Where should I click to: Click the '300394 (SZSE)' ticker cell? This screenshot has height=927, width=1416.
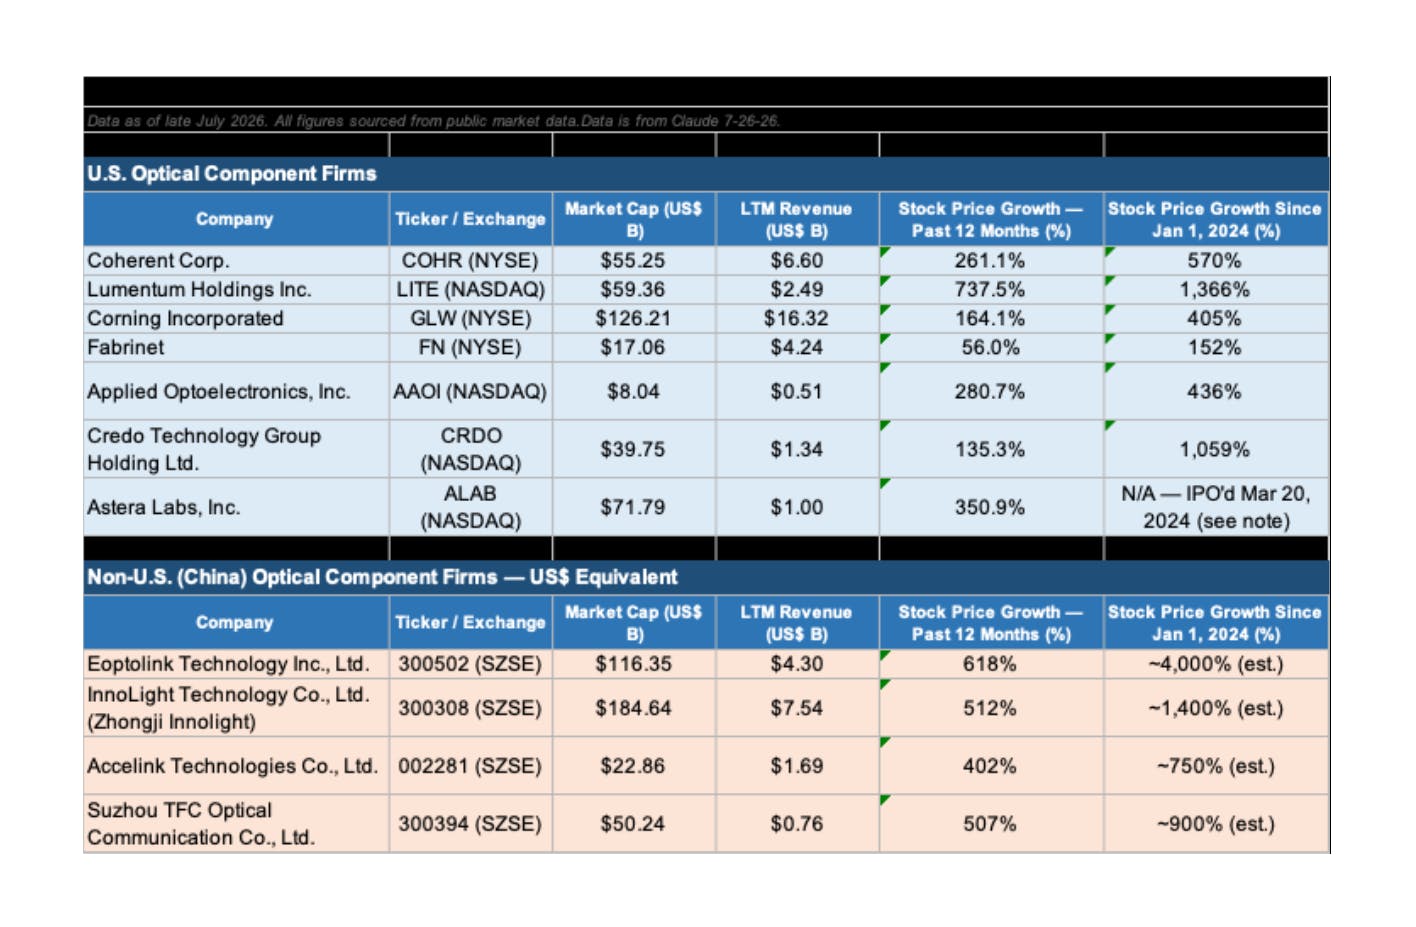tap(470, 825)
